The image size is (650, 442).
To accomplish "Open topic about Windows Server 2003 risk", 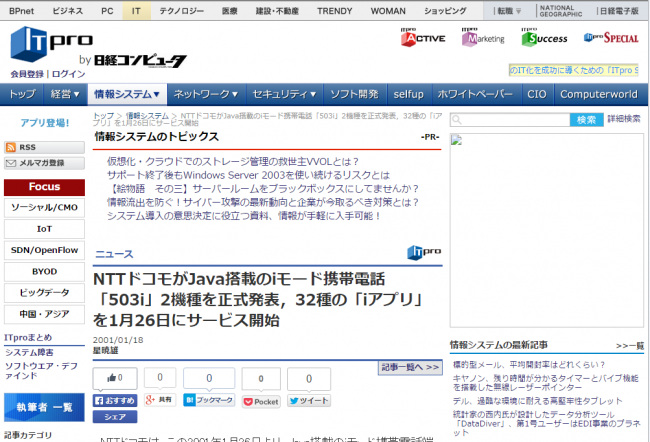I will 248,175.
